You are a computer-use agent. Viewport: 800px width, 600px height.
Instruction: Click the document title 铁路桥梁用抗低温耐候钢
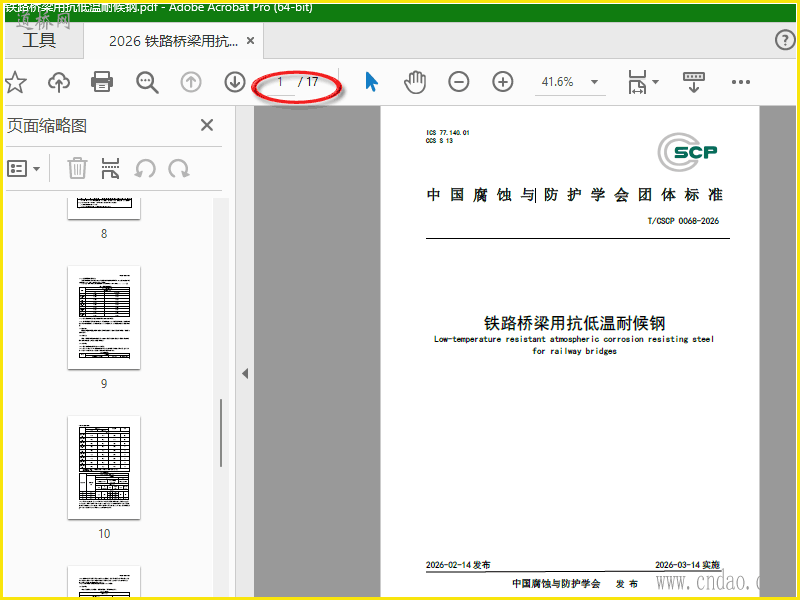tap(574, 323)
